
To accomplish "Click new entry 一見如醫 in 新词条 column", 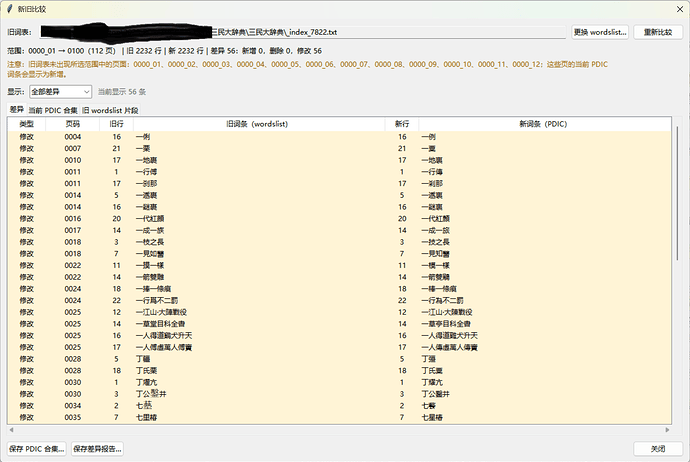I will (435, 254).
